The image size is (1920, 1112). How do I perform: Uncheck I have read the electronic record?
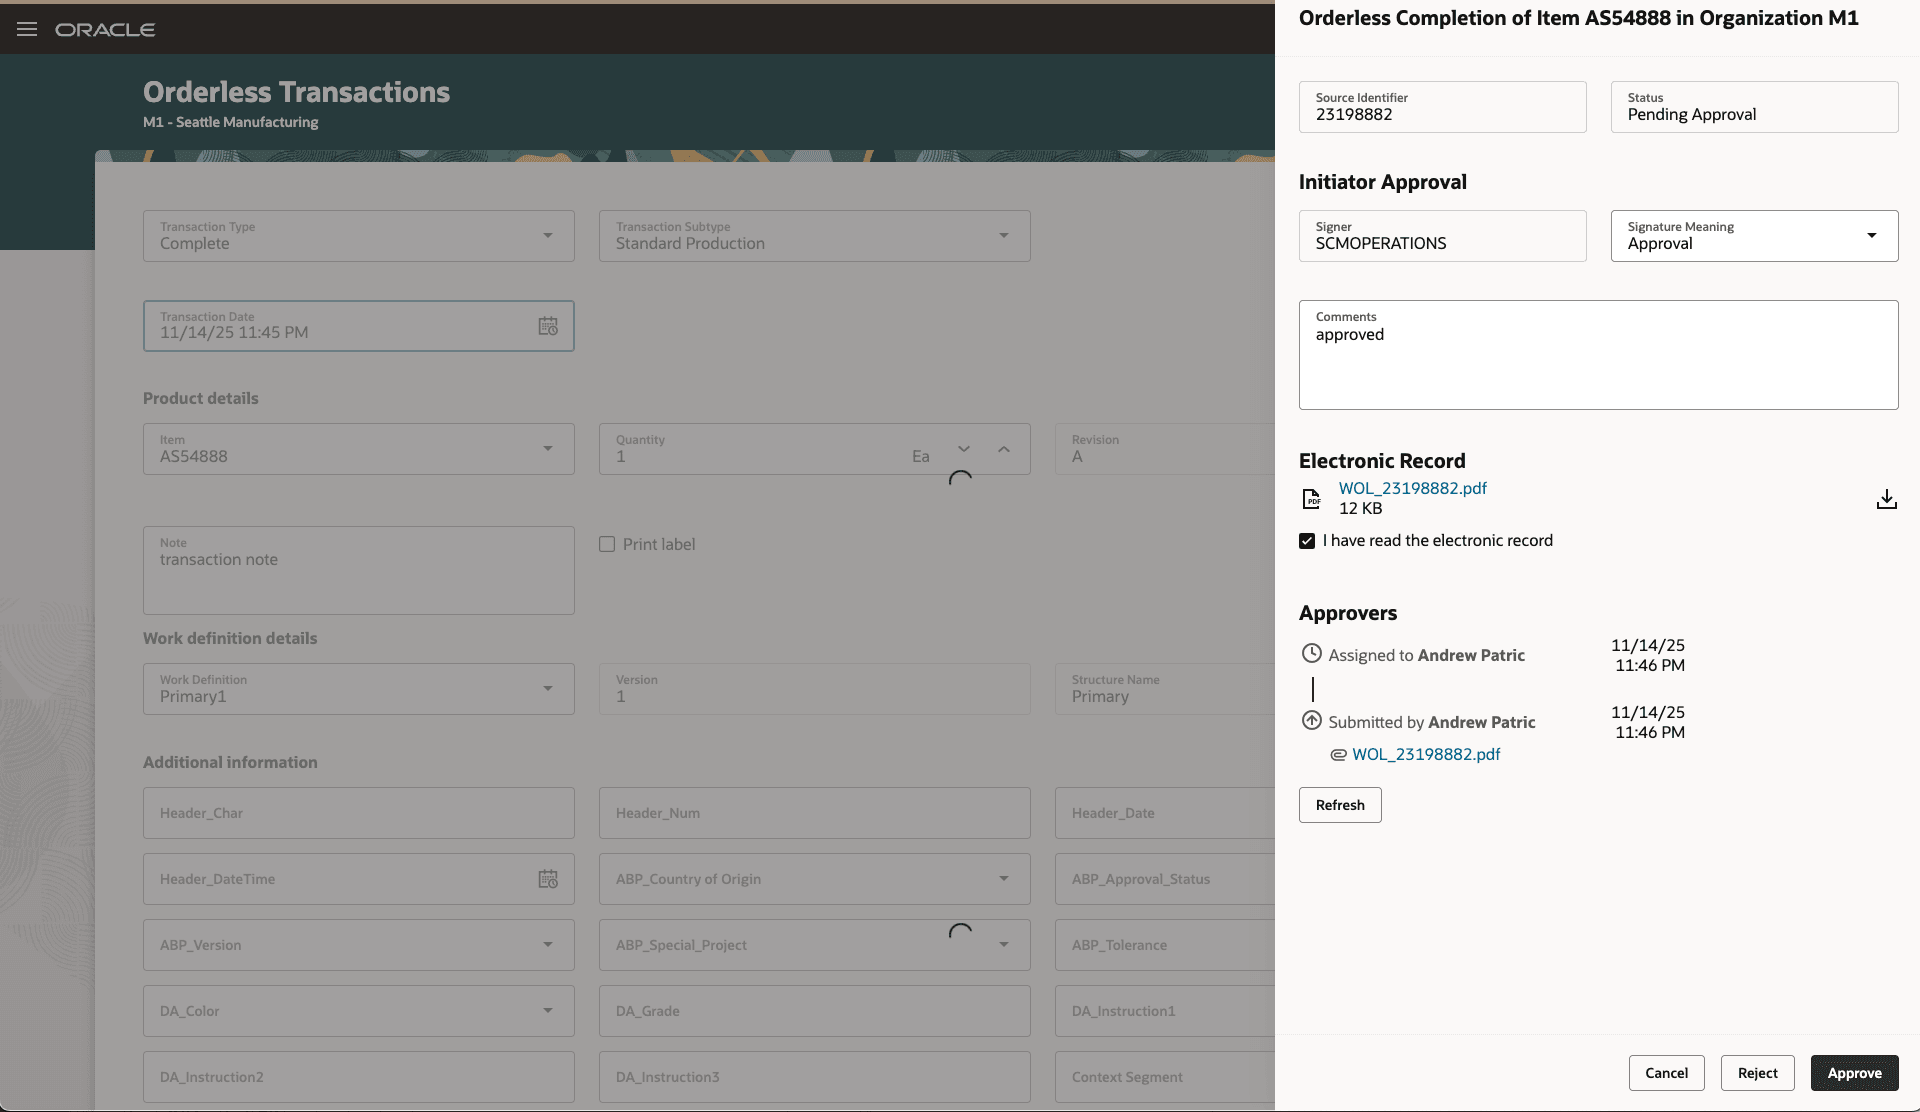click(1306, 540)
